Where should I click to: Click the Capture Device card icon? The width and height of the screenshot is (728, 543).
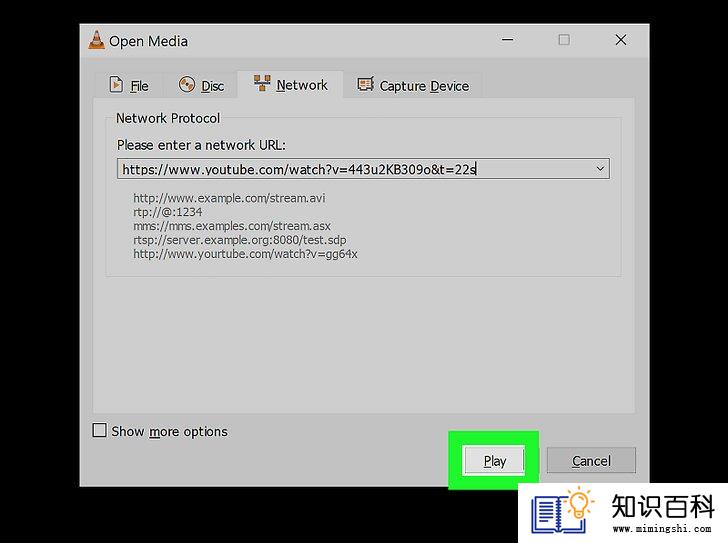pos(365,84)
